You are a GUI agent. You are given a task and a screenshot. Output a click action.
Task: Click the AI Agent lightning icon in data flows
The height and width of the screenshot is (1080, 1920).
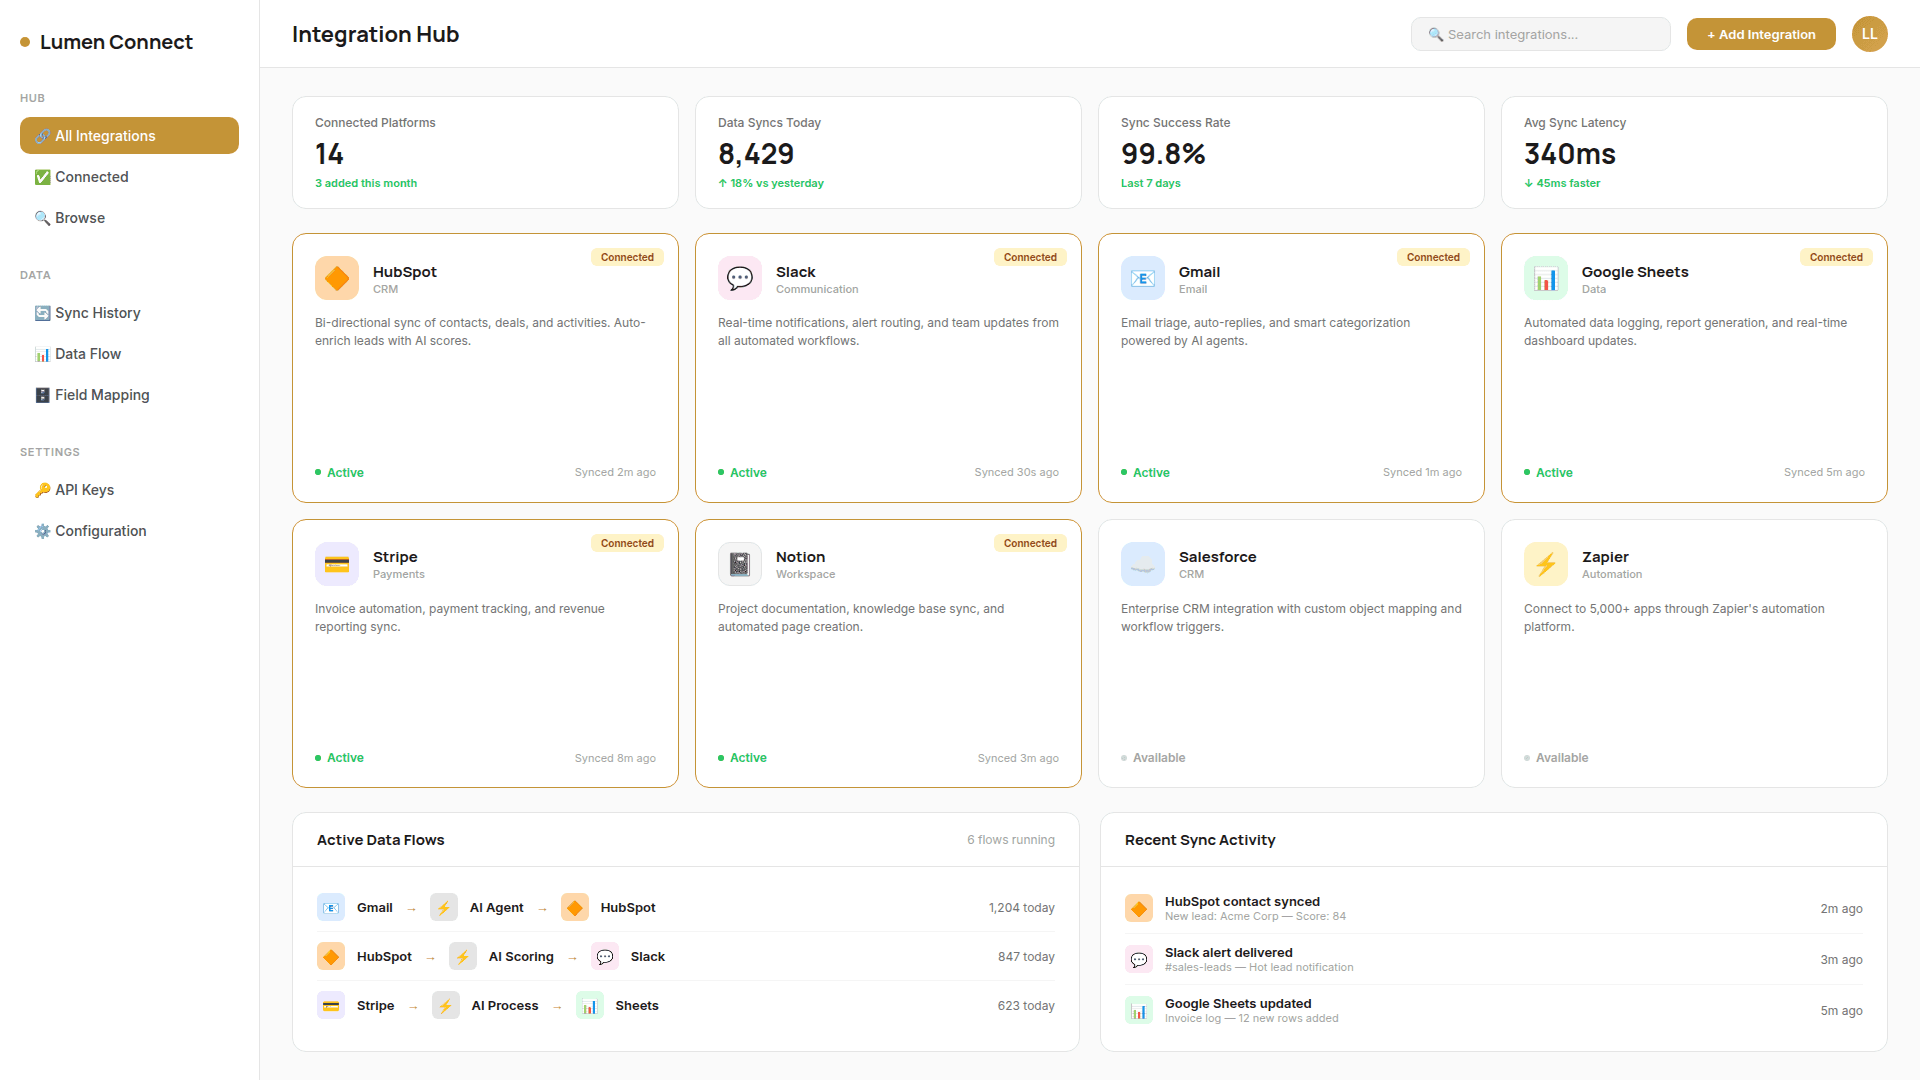443,907
